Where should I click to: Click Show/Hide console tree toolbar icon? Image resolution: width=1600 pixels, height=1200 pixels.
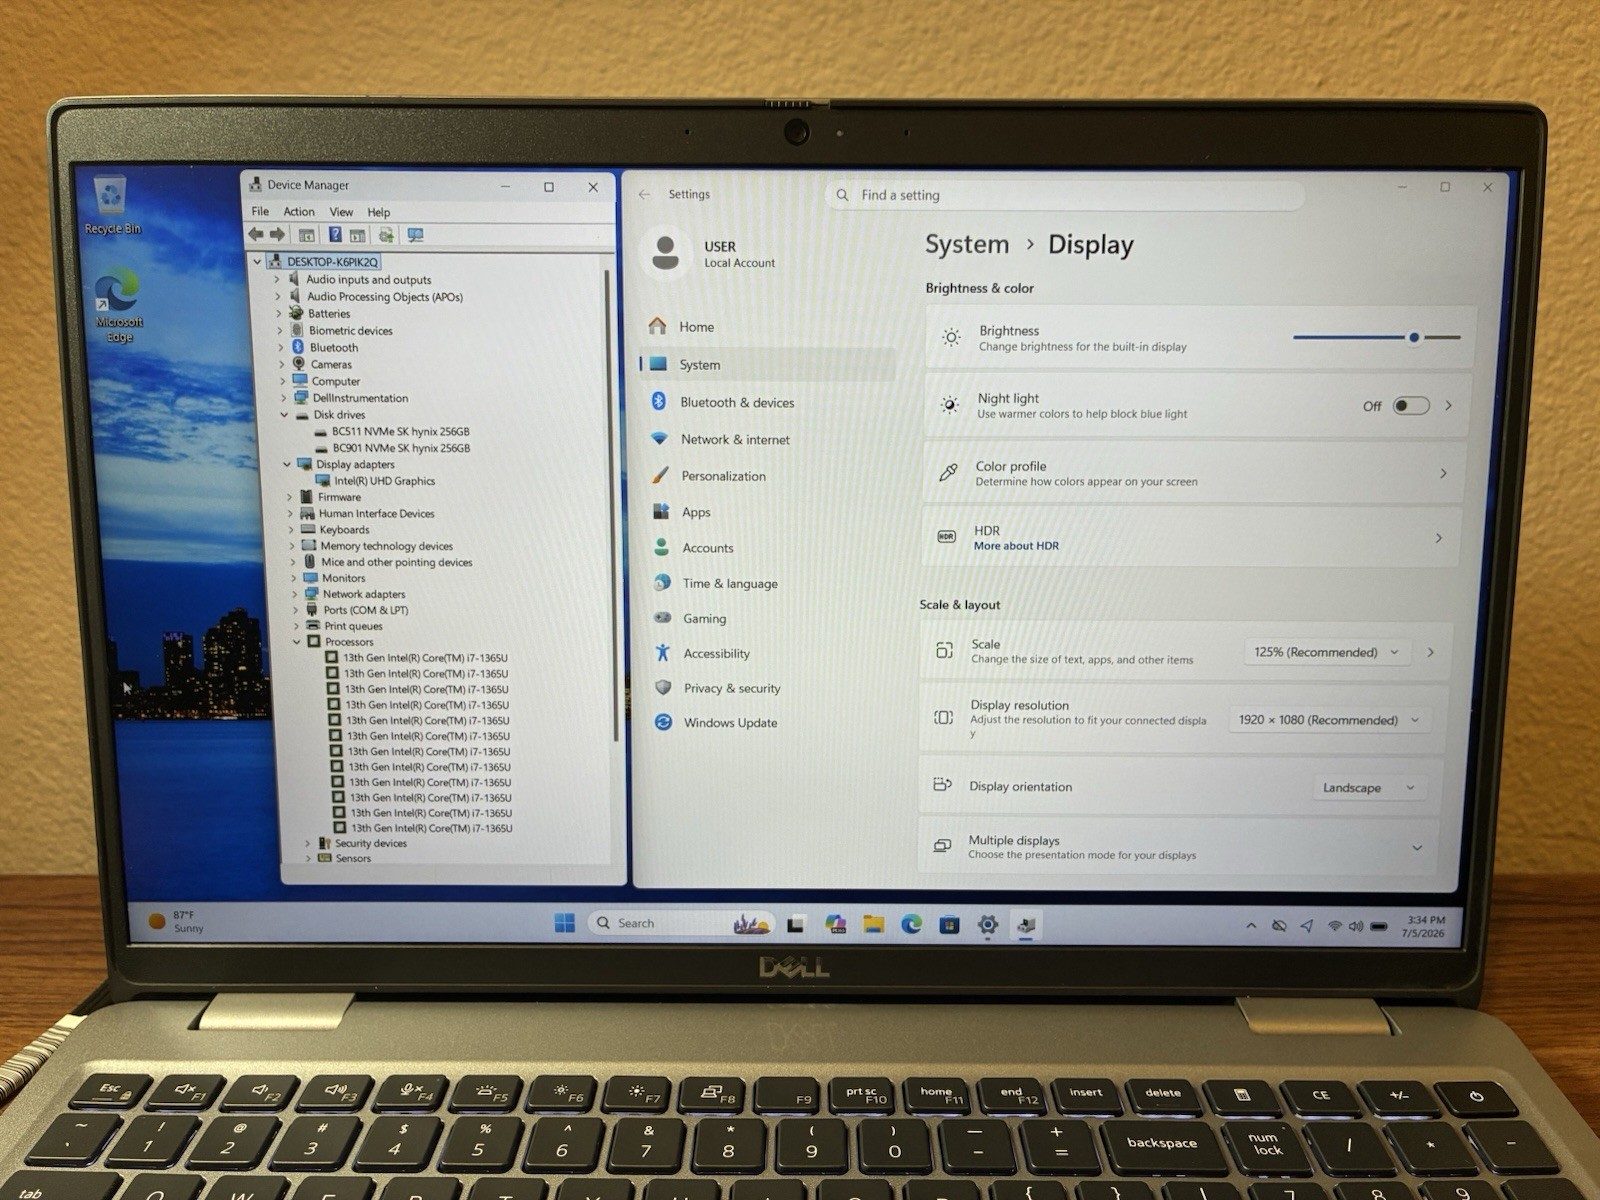[307, 235]
